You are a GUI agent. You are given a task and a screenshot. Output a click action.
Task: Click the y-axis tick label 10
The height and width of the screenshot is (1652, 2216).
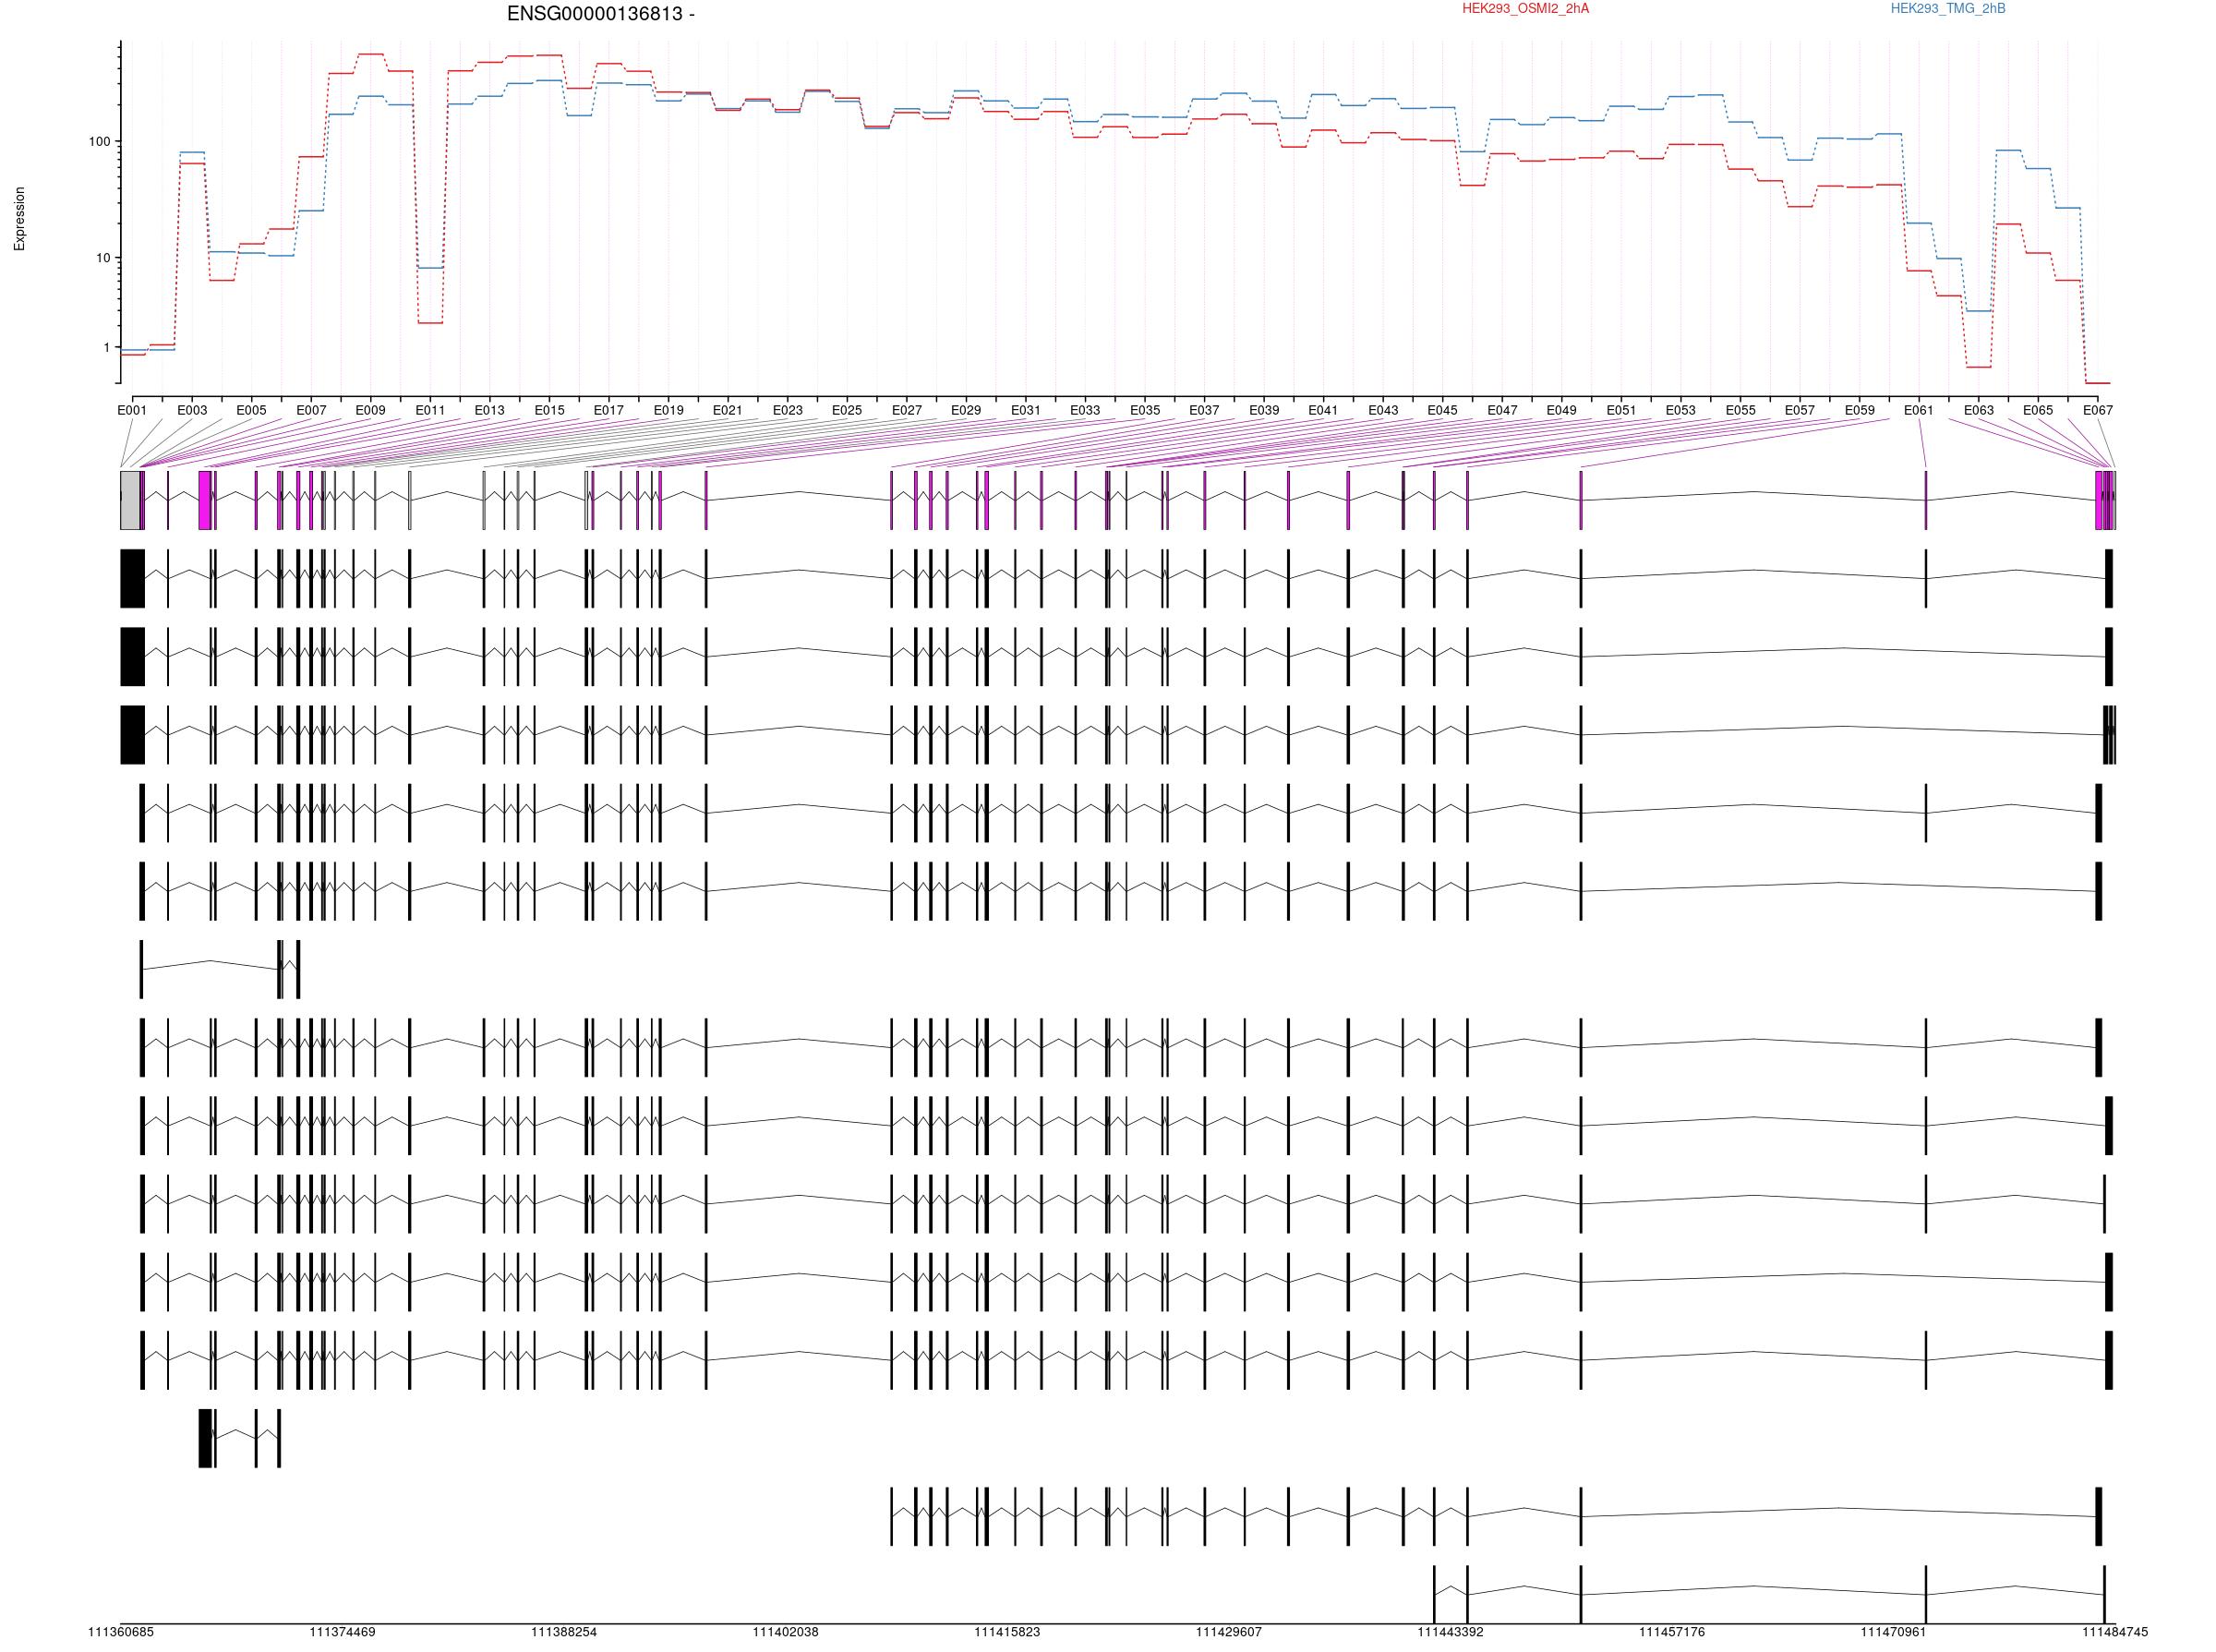click(x=103, y=258)
